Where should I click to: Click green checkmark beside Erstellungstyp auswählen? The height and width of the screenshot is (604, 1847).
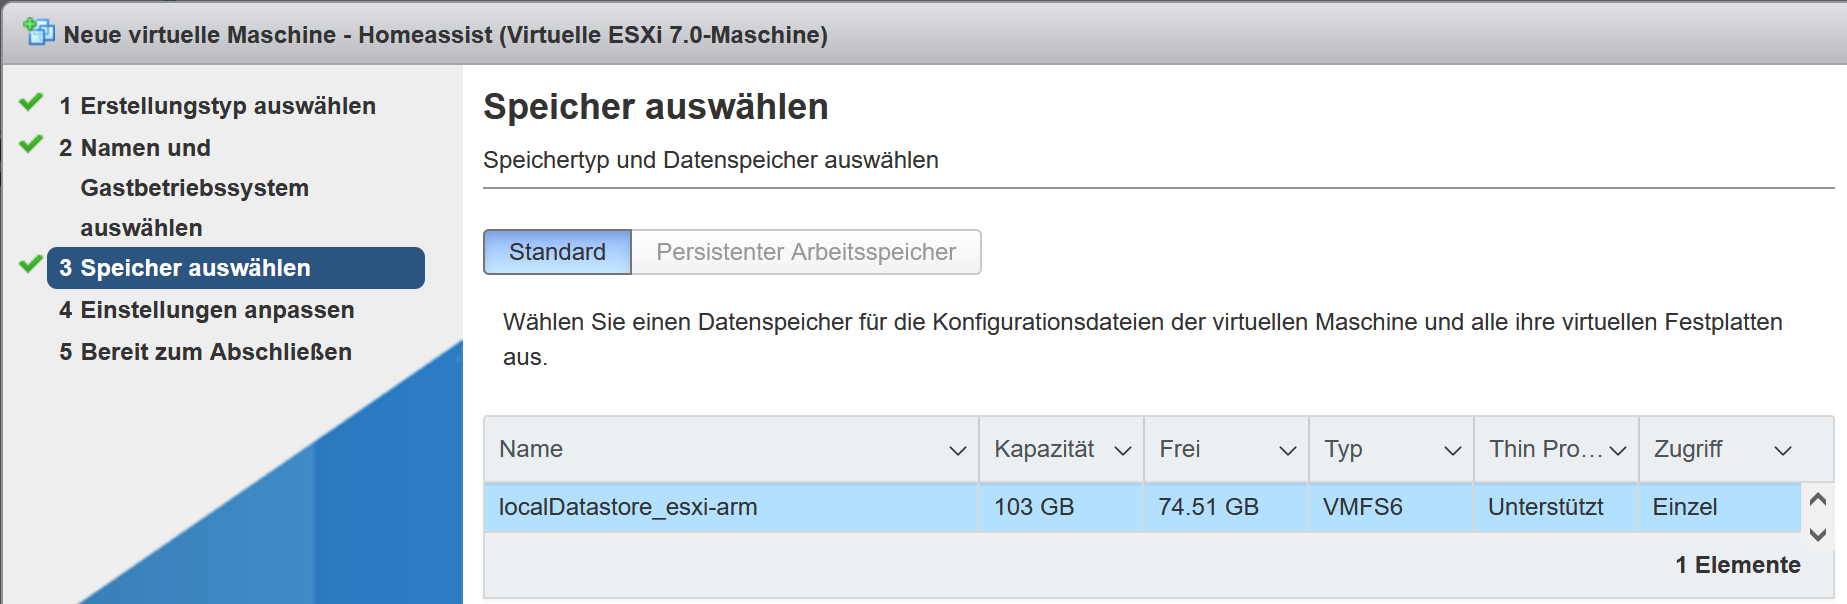coord(31,102)
